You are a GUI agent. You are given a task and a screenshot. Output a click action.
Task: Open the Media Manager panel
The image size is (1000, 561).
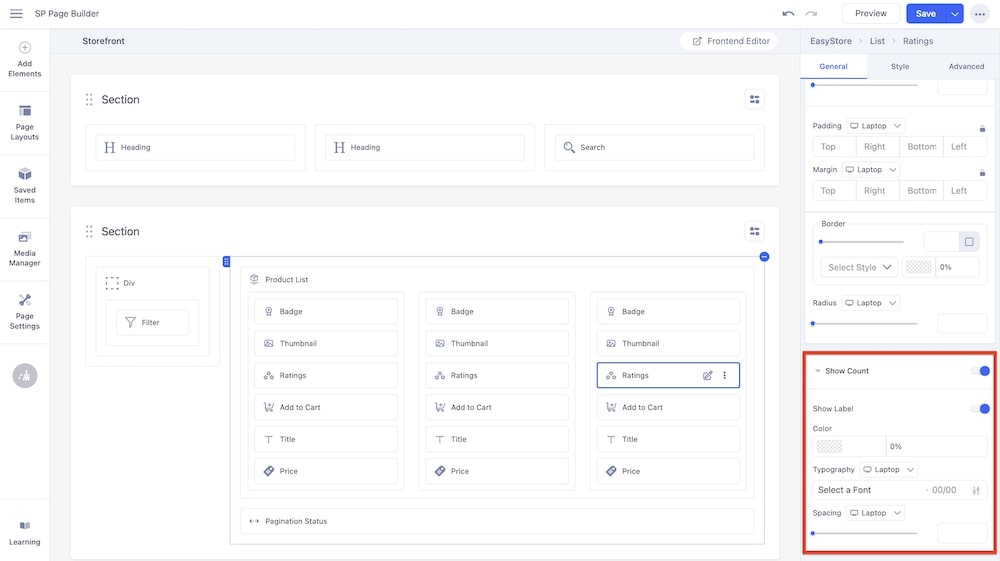[25, 249]
